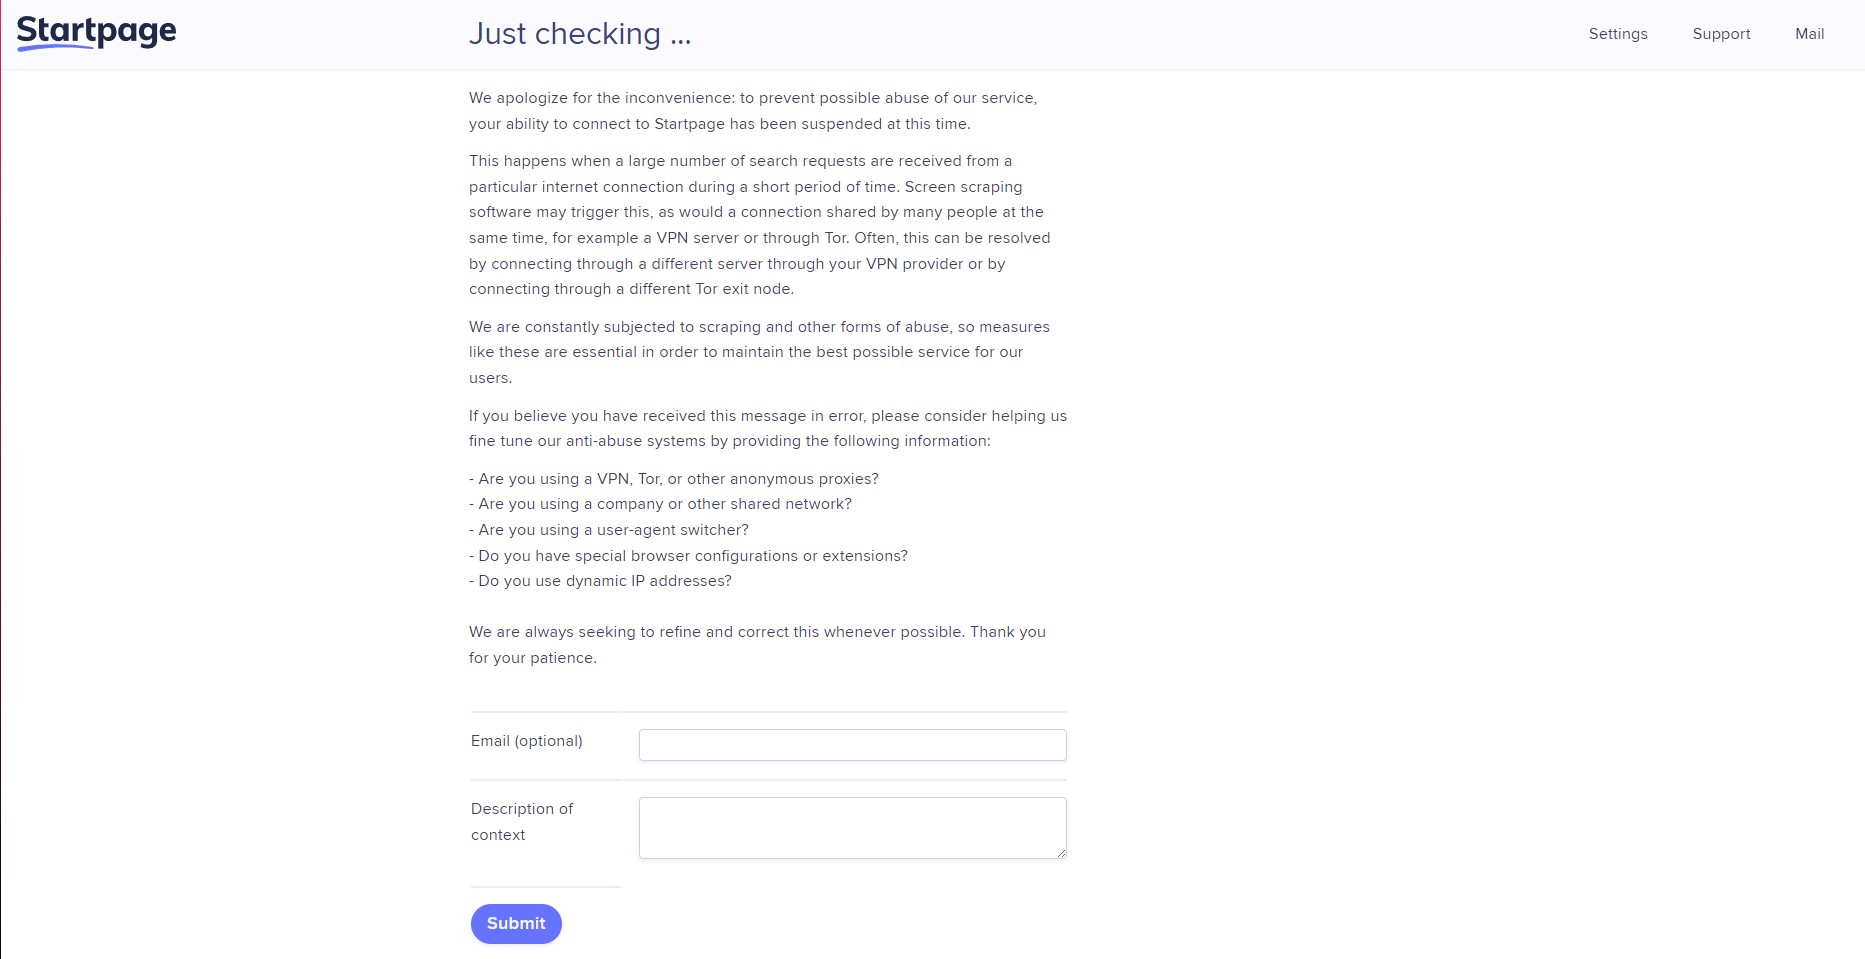Viewport: 1865px width, 959px height.
Task: Click the "Description of context" label
Action: tap(521, 821)
